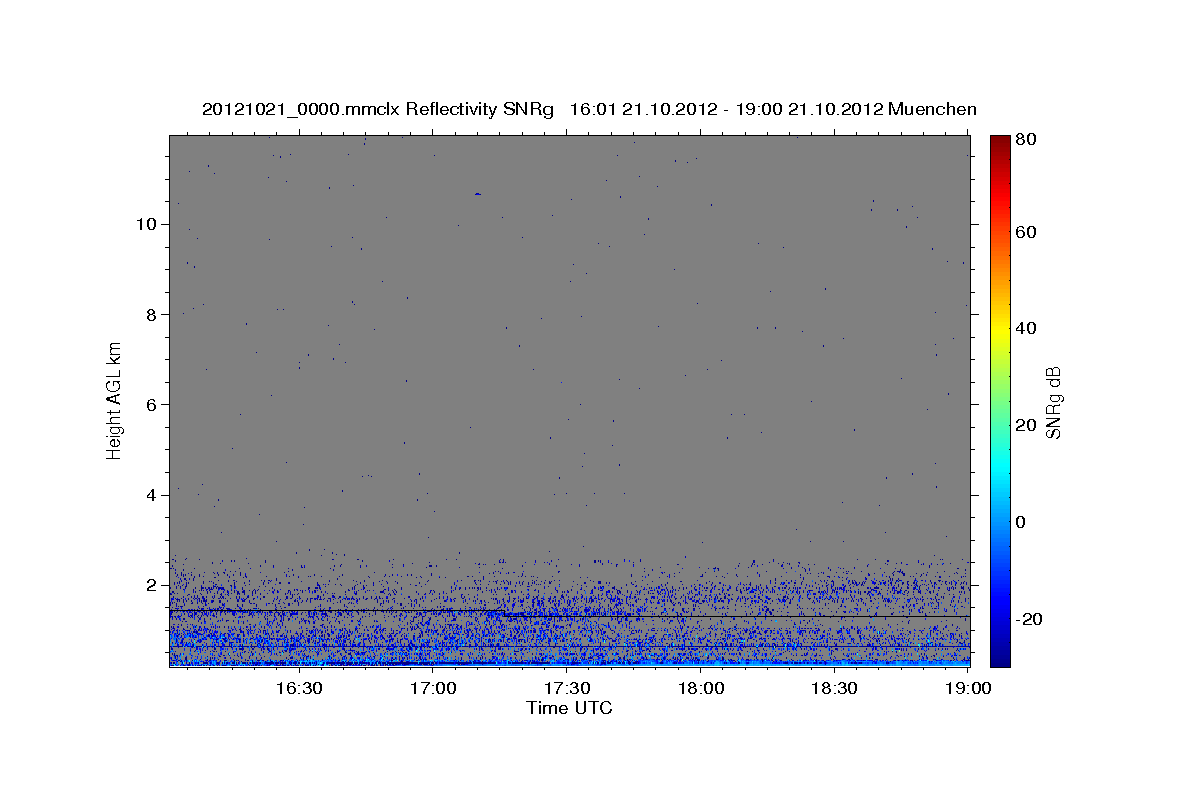Click the colorbar value 20 label
The height and width of the screenshot is (800, 1200).
click(x=1027, y=425)
